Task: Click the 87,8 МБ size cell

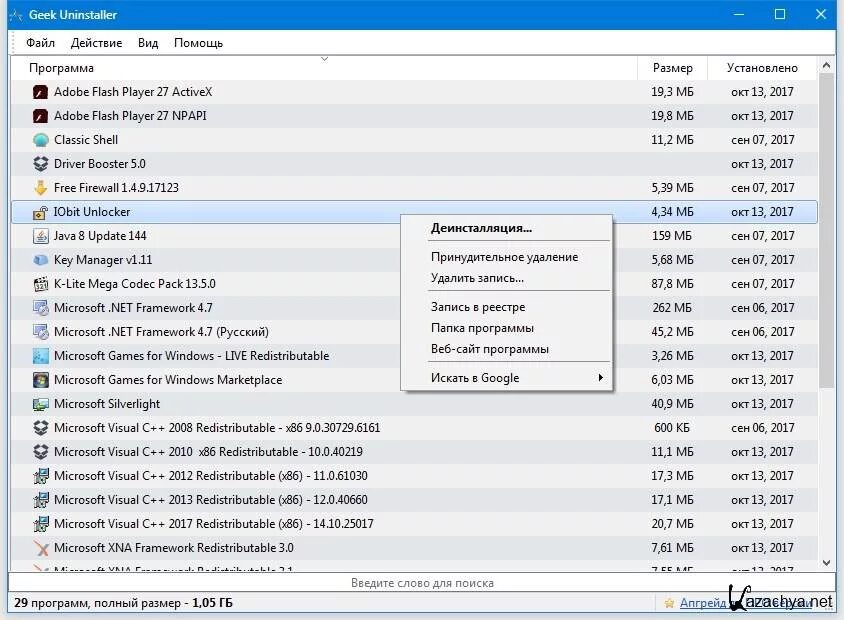Action: pos(672,284)
